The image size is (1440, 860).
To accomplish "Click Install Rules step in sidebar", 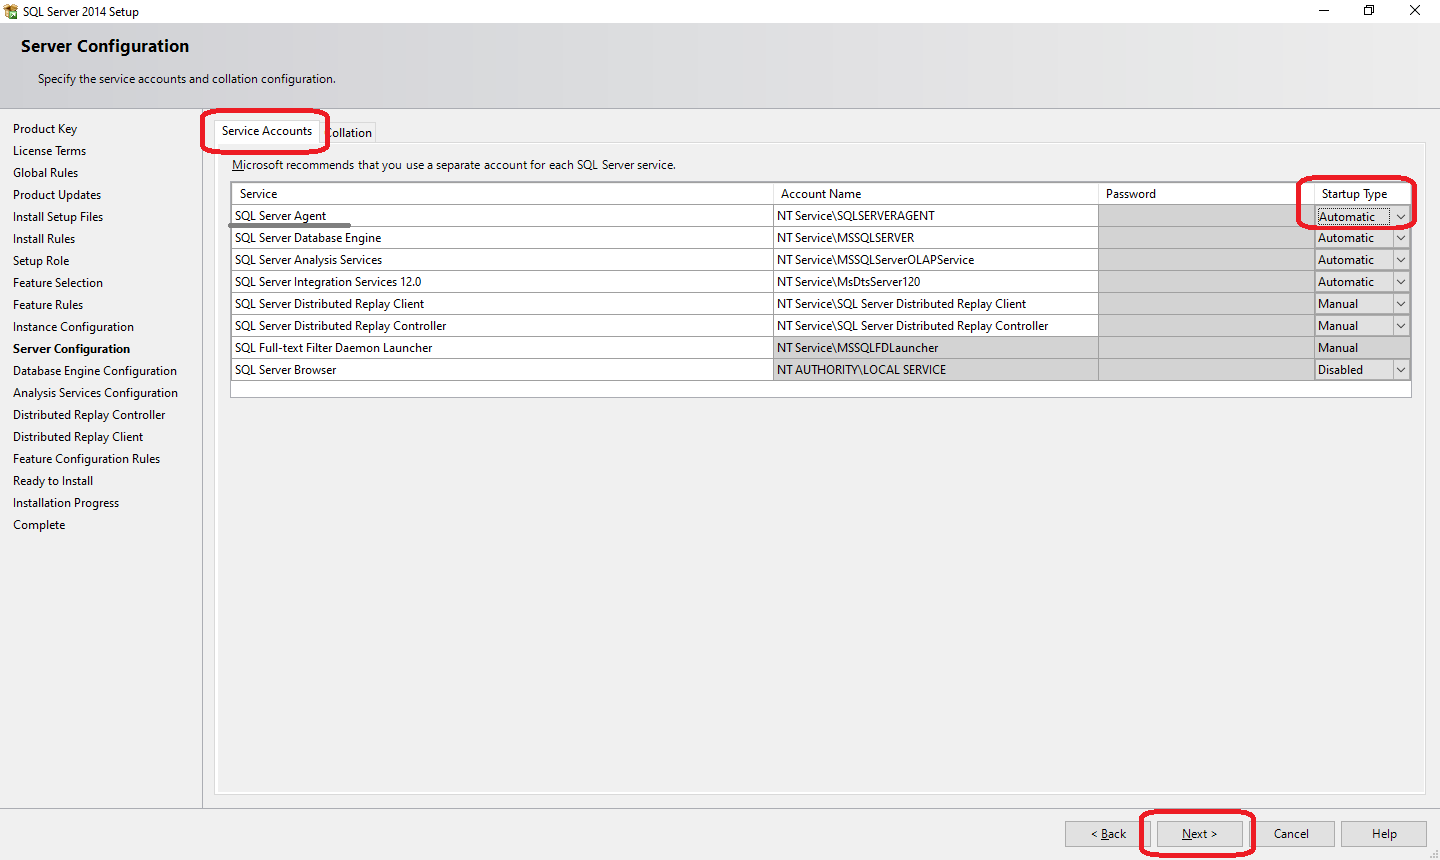I will (x=44, y=239).
